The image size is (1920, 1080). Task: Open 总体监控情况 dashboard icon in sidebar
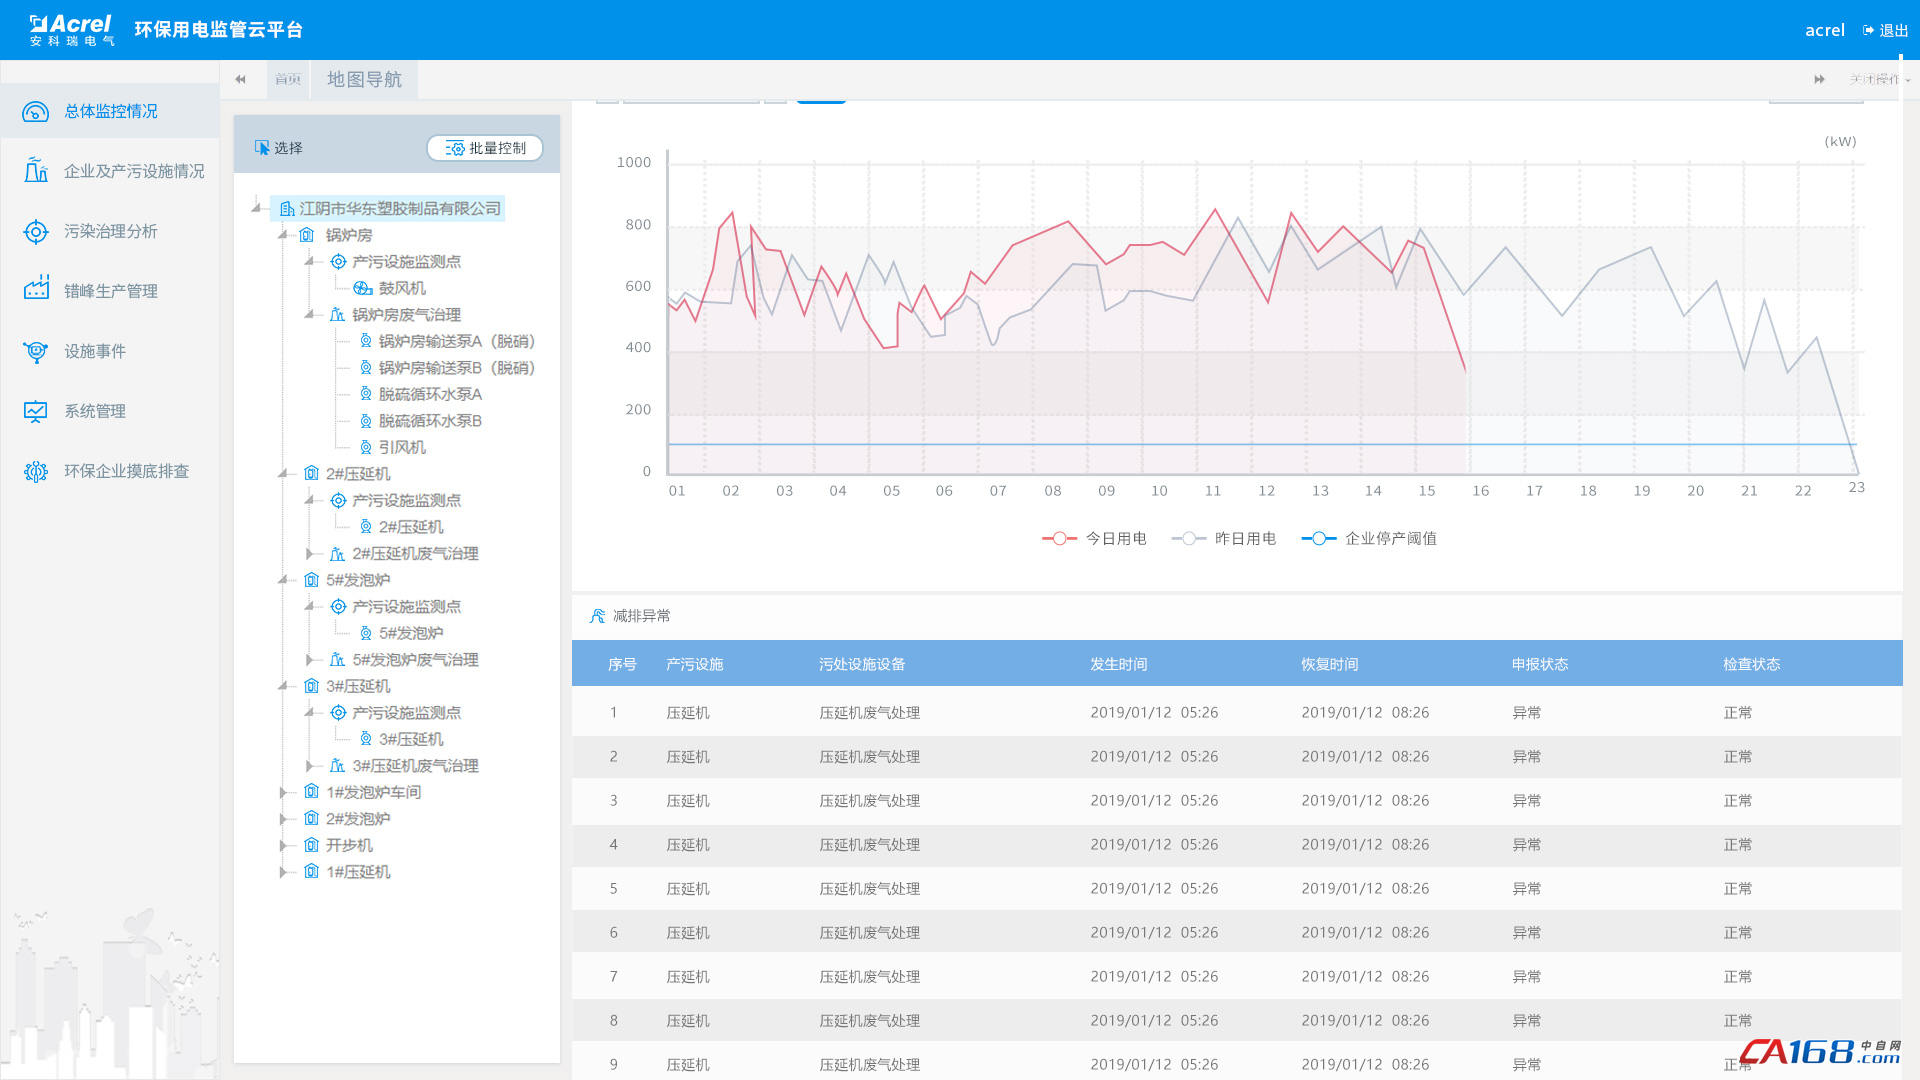click(35, 111)
